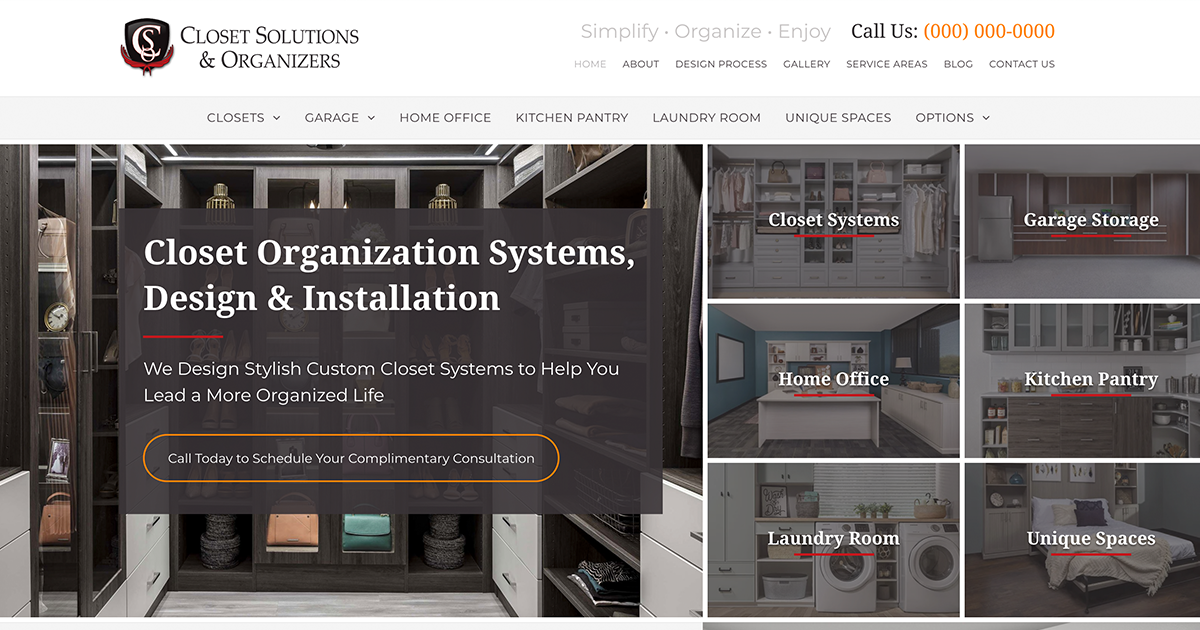The image size is (1200, 630).
Task: View the Home Office image tile
Action: point(833,380)
